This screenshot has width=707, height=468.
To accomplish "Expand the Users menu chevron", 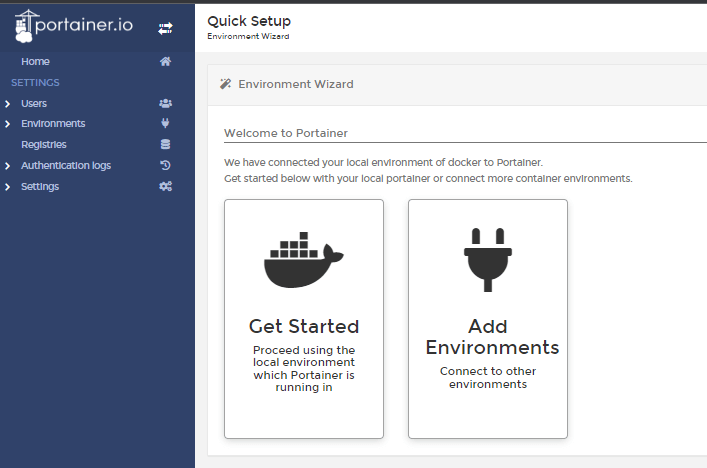I will pyautogui.click(x=7, y=104).
